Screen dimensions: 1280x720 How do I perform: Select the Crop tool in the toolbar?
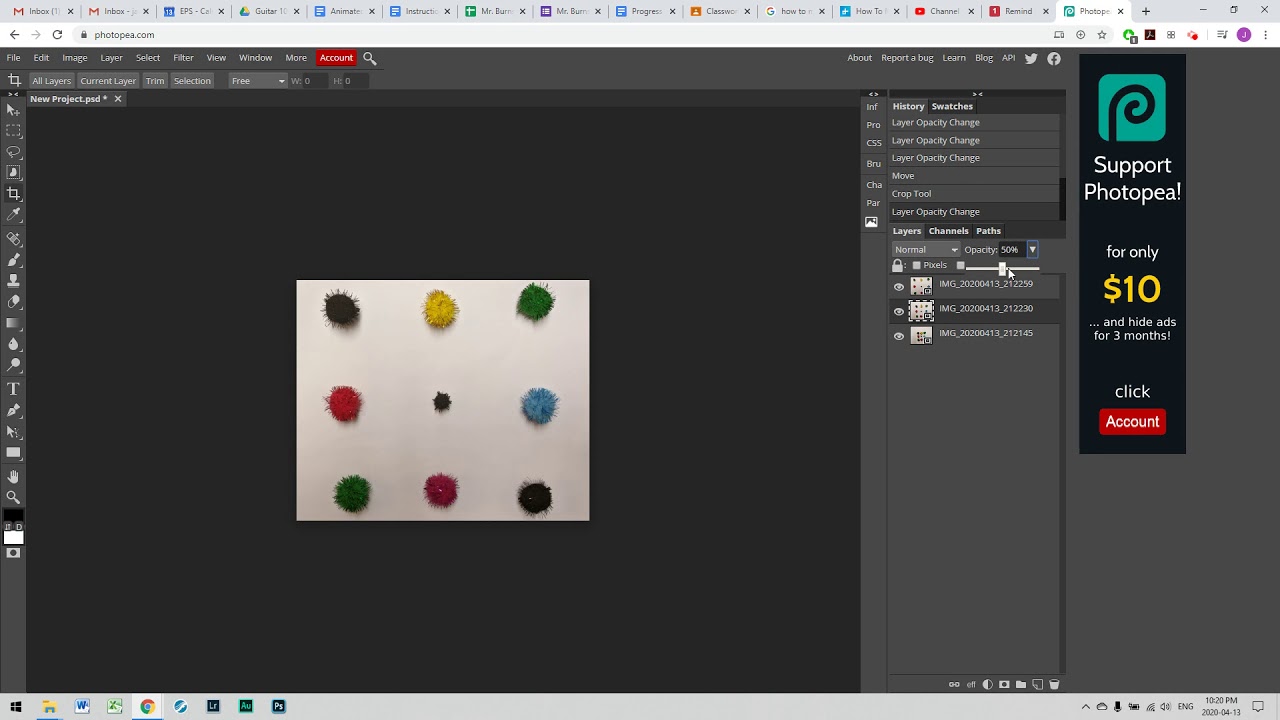pos(13,193)
